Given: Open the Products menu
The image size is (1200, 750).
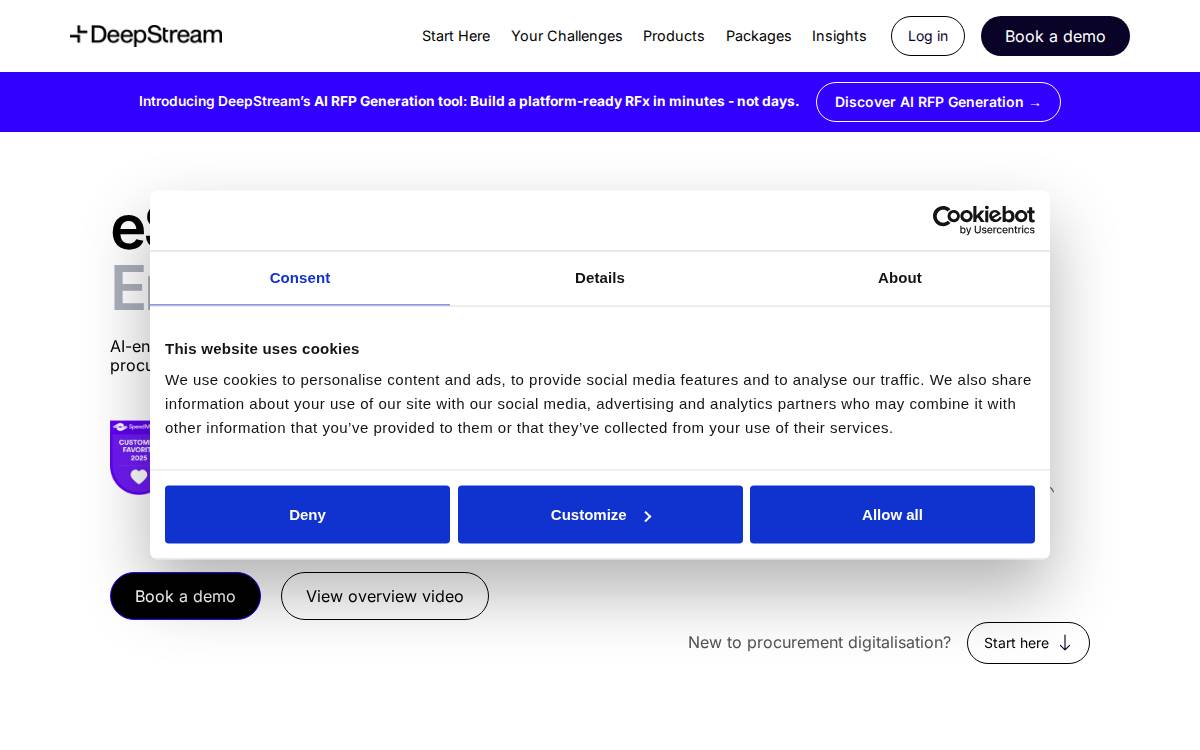Looking at the screenshot, I should 674,36.
